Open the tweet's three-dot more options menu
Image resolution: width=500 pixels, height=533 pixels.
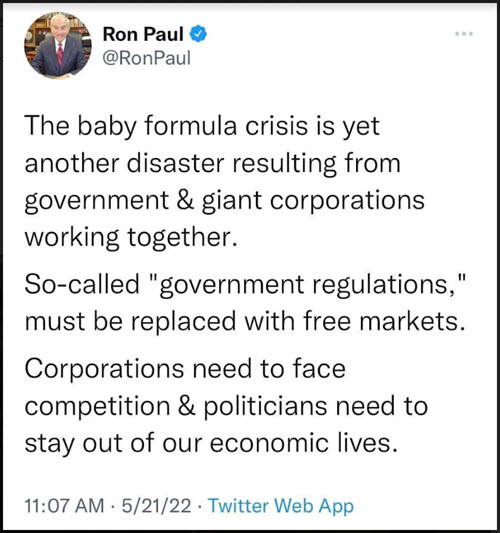tap(464, 34)
